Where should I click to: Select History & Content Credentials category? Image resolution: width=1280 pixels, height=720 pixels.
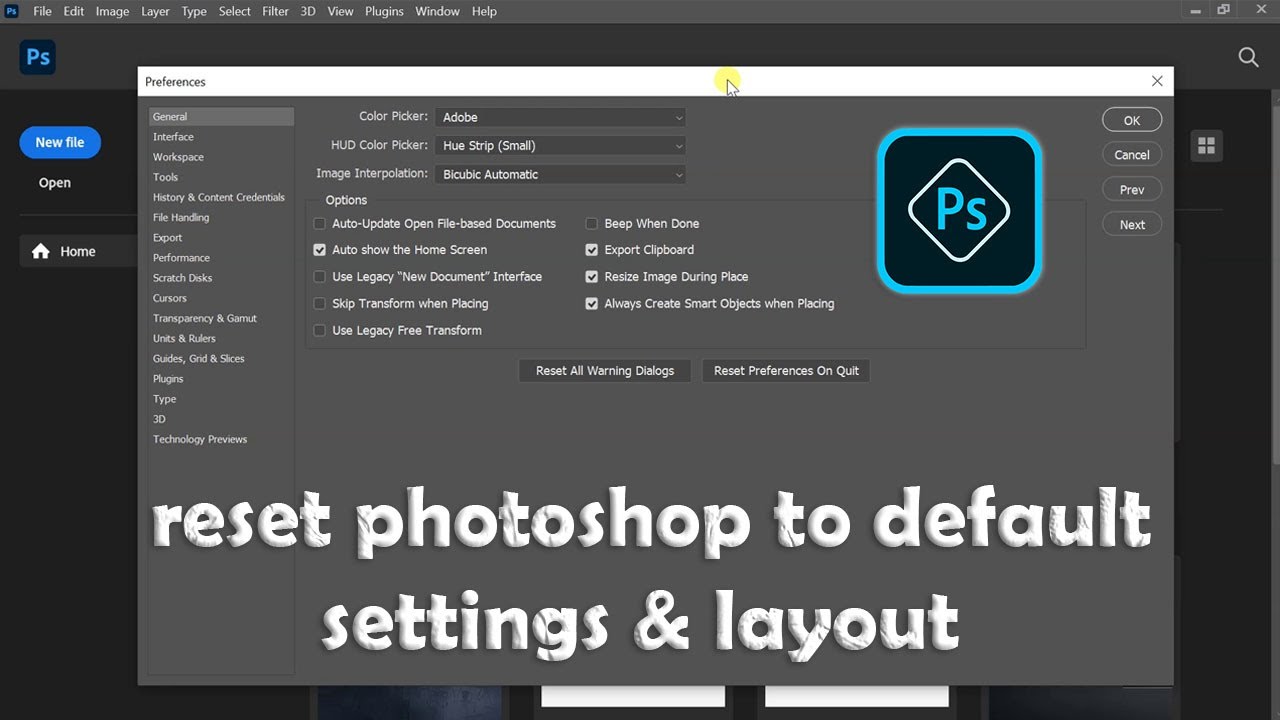(221, 197)
